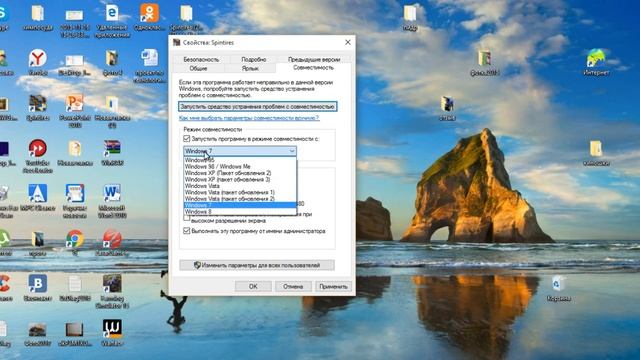Open the Подробно tab

[x=253, y=59]
